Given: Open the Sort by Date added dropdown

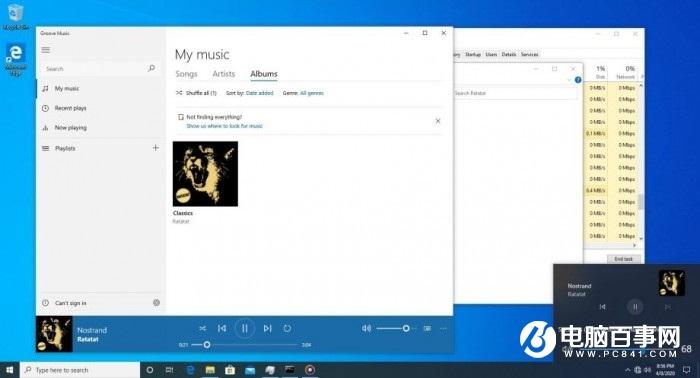Looking at the screenshot, I should pyautogui.click(x=250, y=93).
